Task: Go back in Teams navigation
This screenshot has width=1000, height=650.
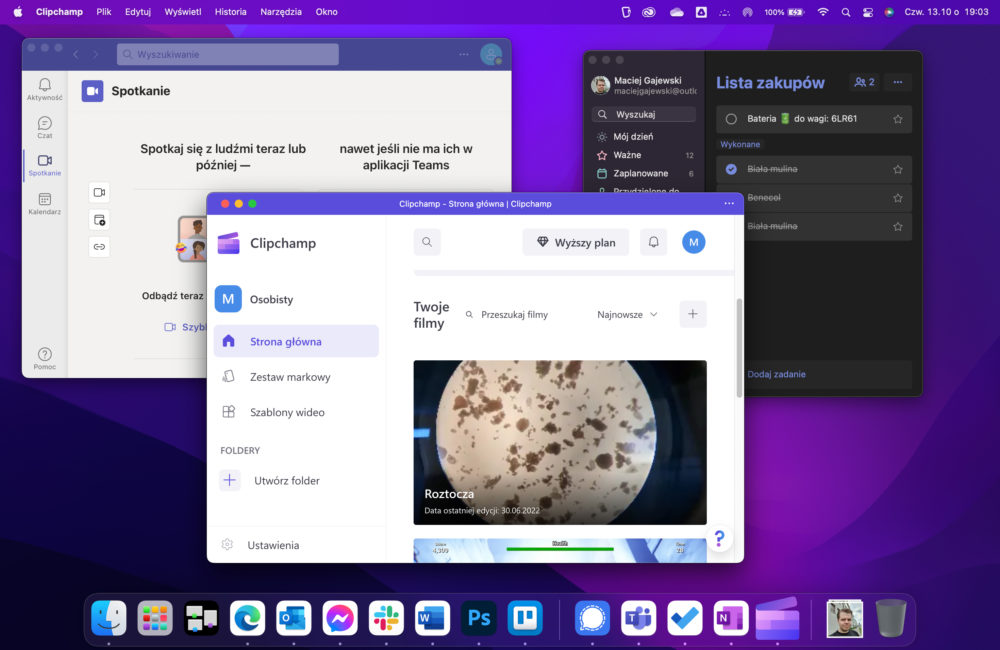Action: pyautogui.click(x=76, y=54)
